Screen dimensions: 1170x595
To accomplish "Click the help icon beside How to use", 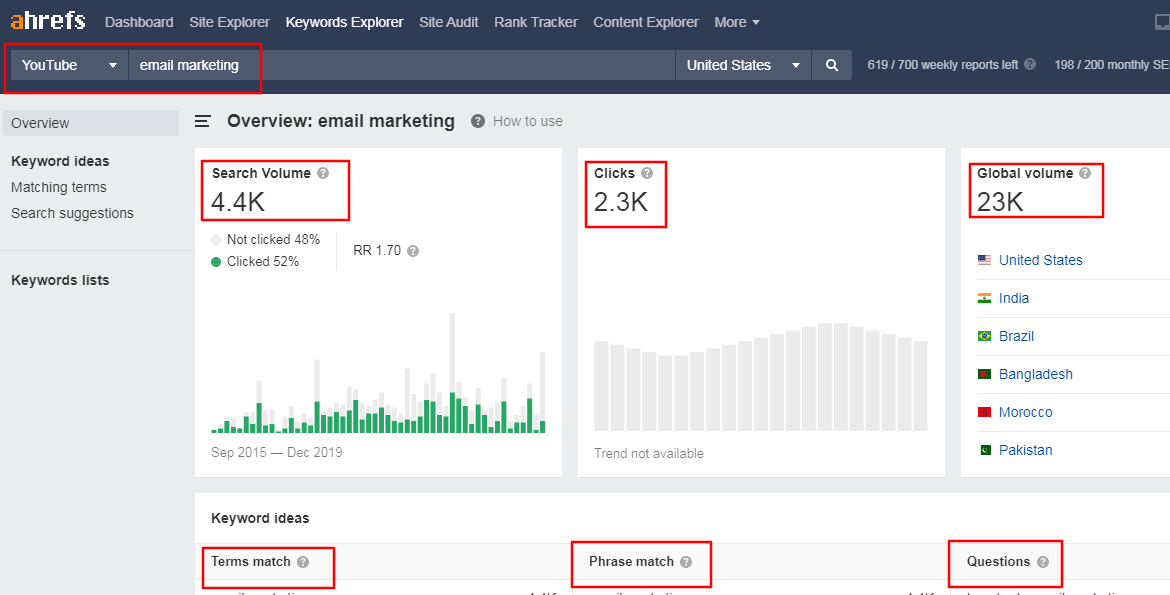I will click(478, 121).
